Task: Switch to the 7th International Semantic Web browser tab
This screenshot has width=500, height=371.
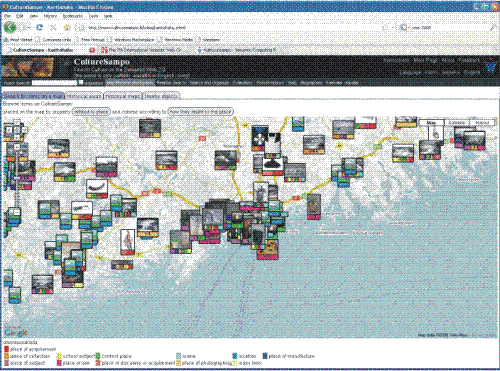Action: point(142,50)
